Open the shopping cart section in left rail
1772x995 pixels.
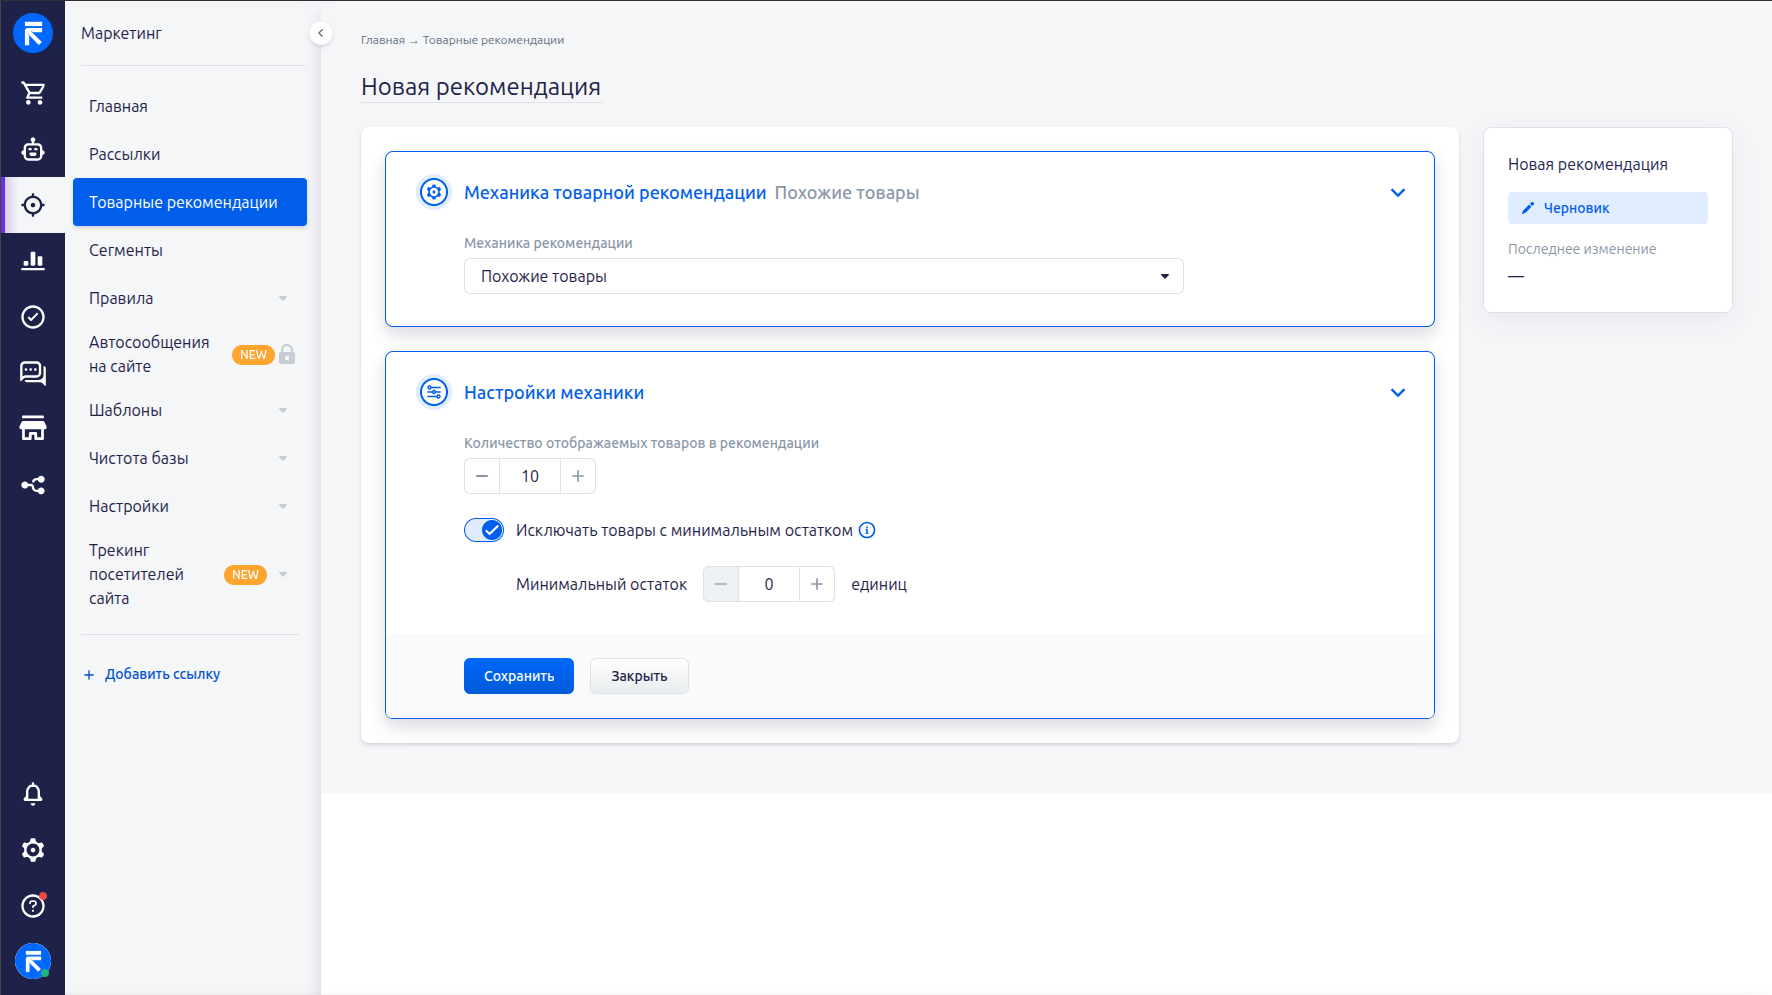tap(33, 93)
